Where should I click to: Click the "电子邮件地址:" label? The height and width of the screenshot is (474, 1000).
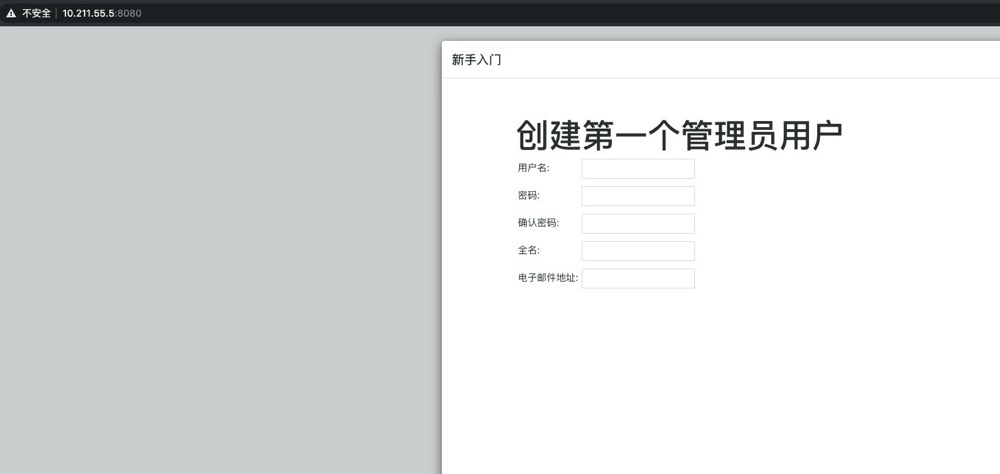(x=548, y=278)
